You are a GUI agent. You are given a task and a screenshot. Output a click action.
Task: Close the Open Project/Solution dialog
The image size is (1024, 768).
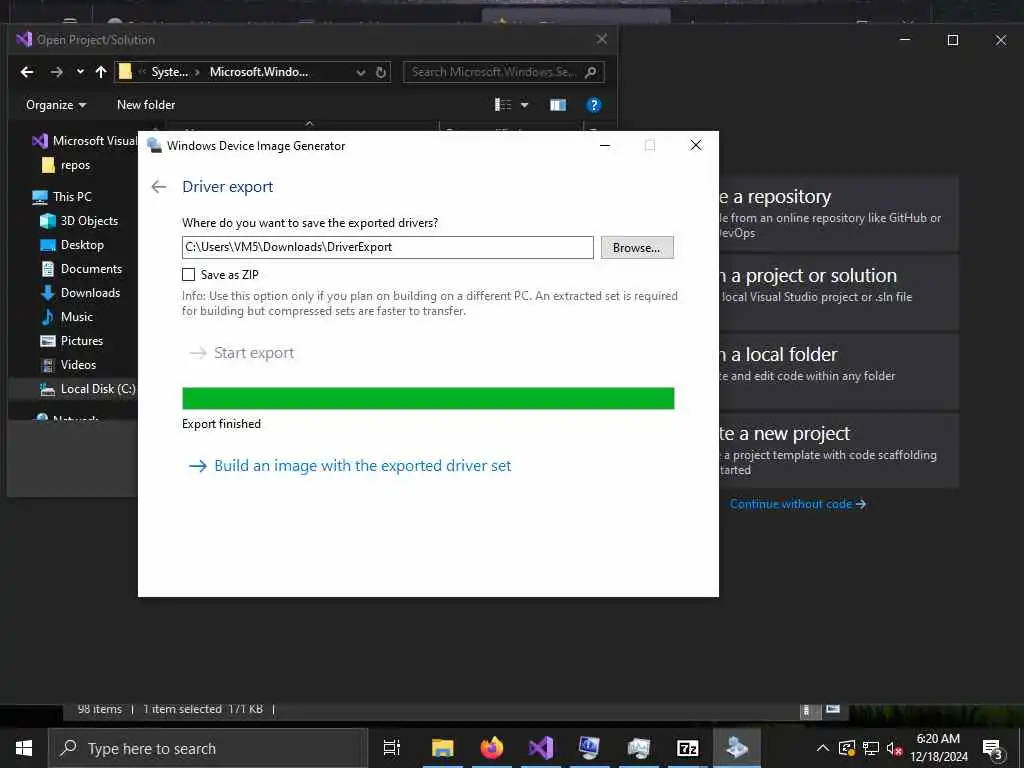point(601,40)
